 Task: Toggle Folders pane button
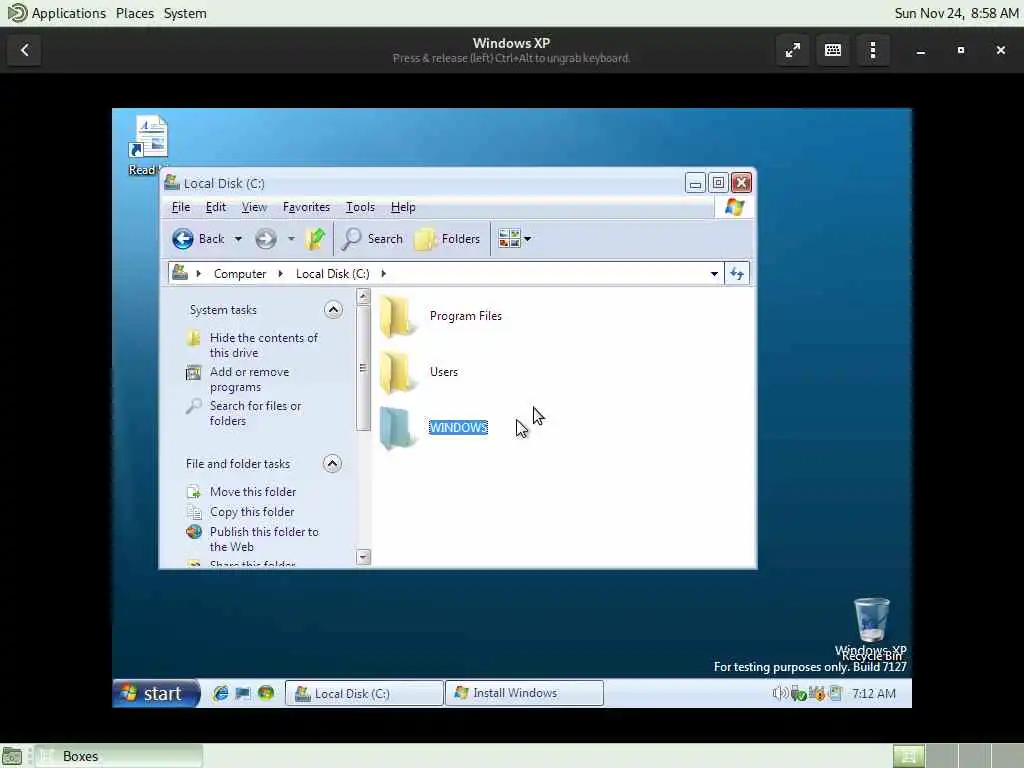pos(448,239)
